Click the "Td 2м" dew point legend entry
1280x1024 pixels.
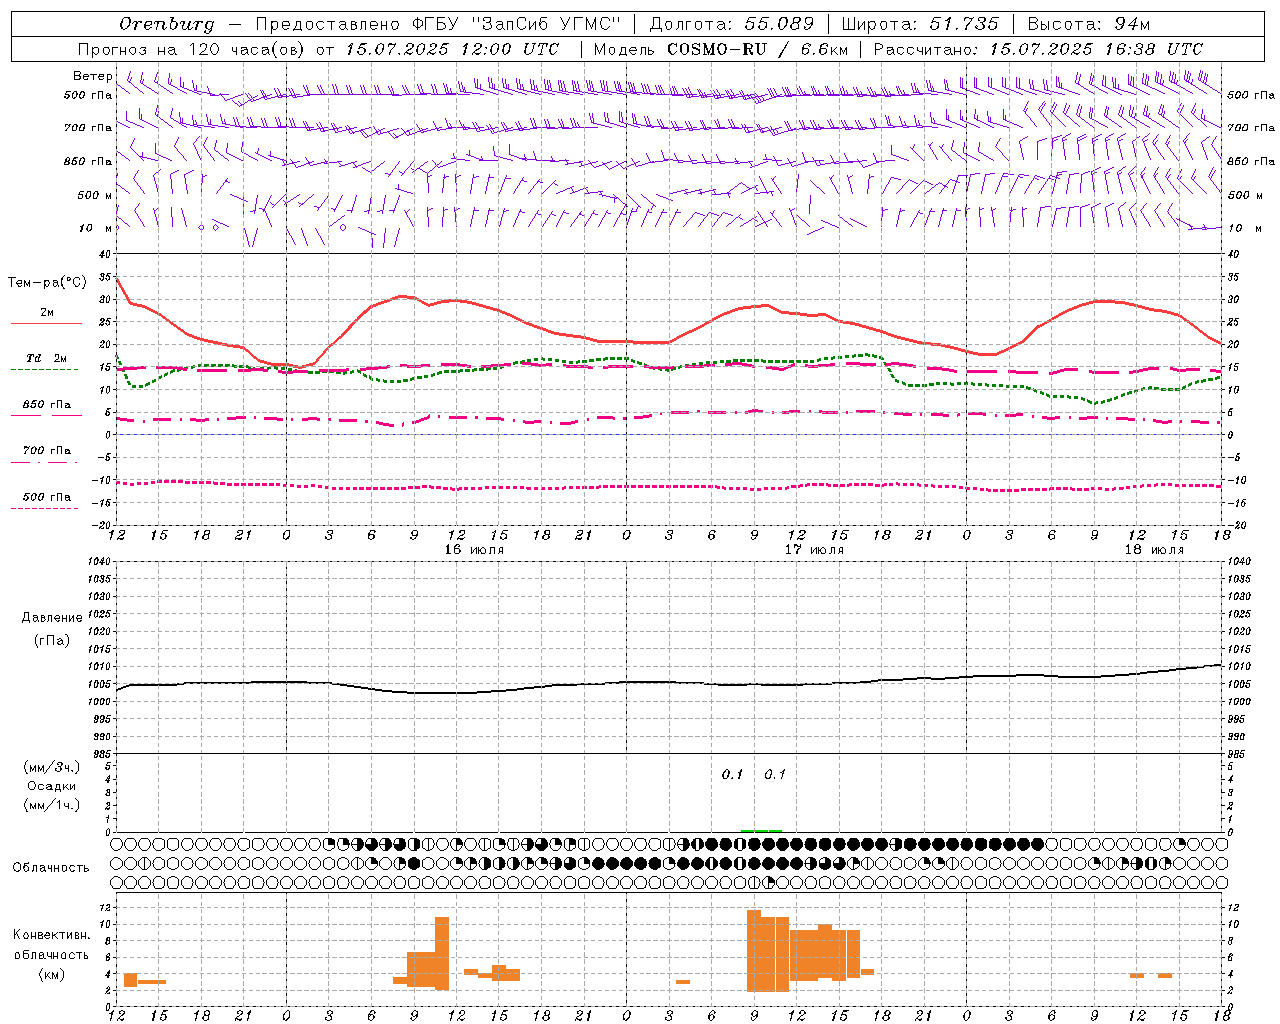[x=47, y=358]
